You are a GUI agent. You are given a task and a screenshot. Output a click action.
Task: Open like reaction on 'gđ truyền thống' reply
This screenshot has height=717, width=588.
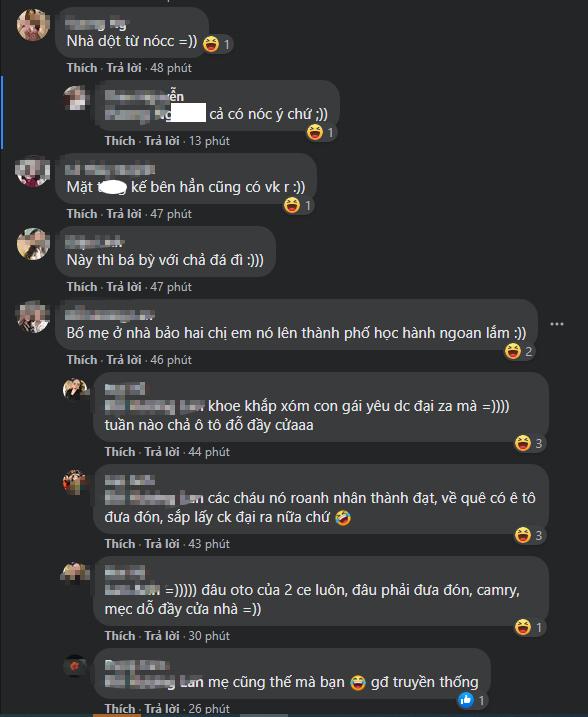point(472,700)
